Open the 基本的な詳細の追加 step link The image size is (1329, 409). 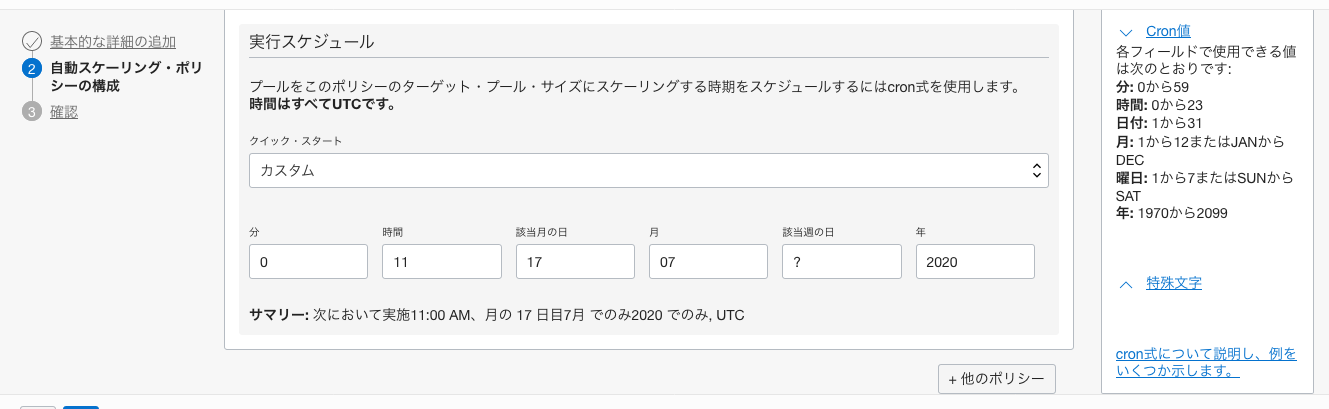(113, 42)
